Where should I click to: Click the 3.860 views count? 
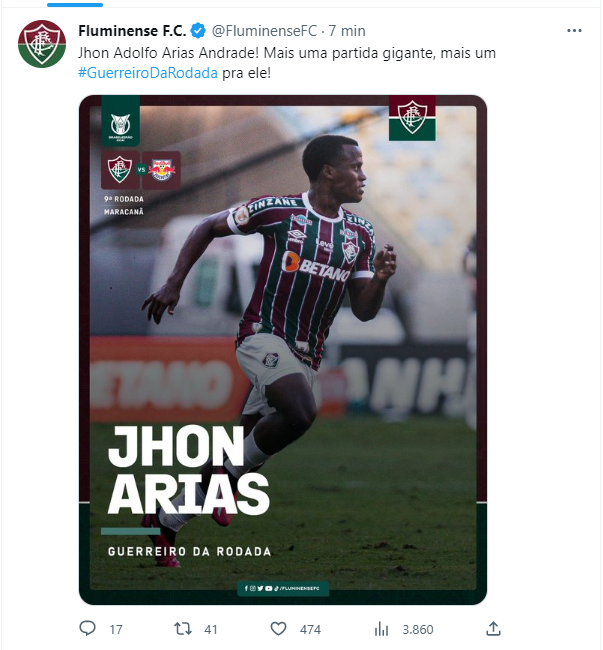pos(418,630)
